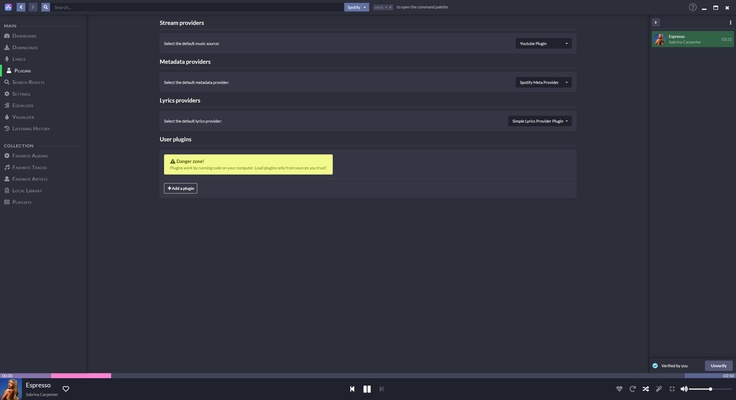Open the Spotify search provider dropdown
This screenshot has height=400, width=736.
356,7
